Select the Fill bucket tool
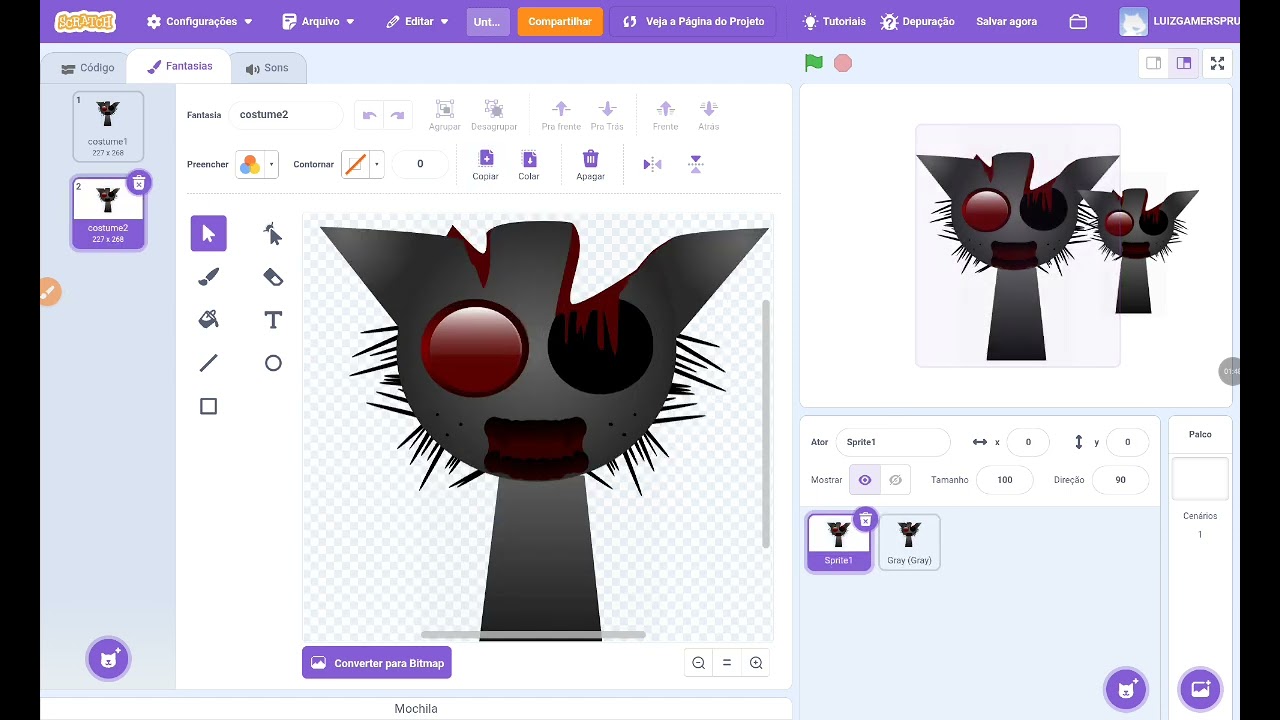This screenshot has width=1280, height=720. coord(209,320)
